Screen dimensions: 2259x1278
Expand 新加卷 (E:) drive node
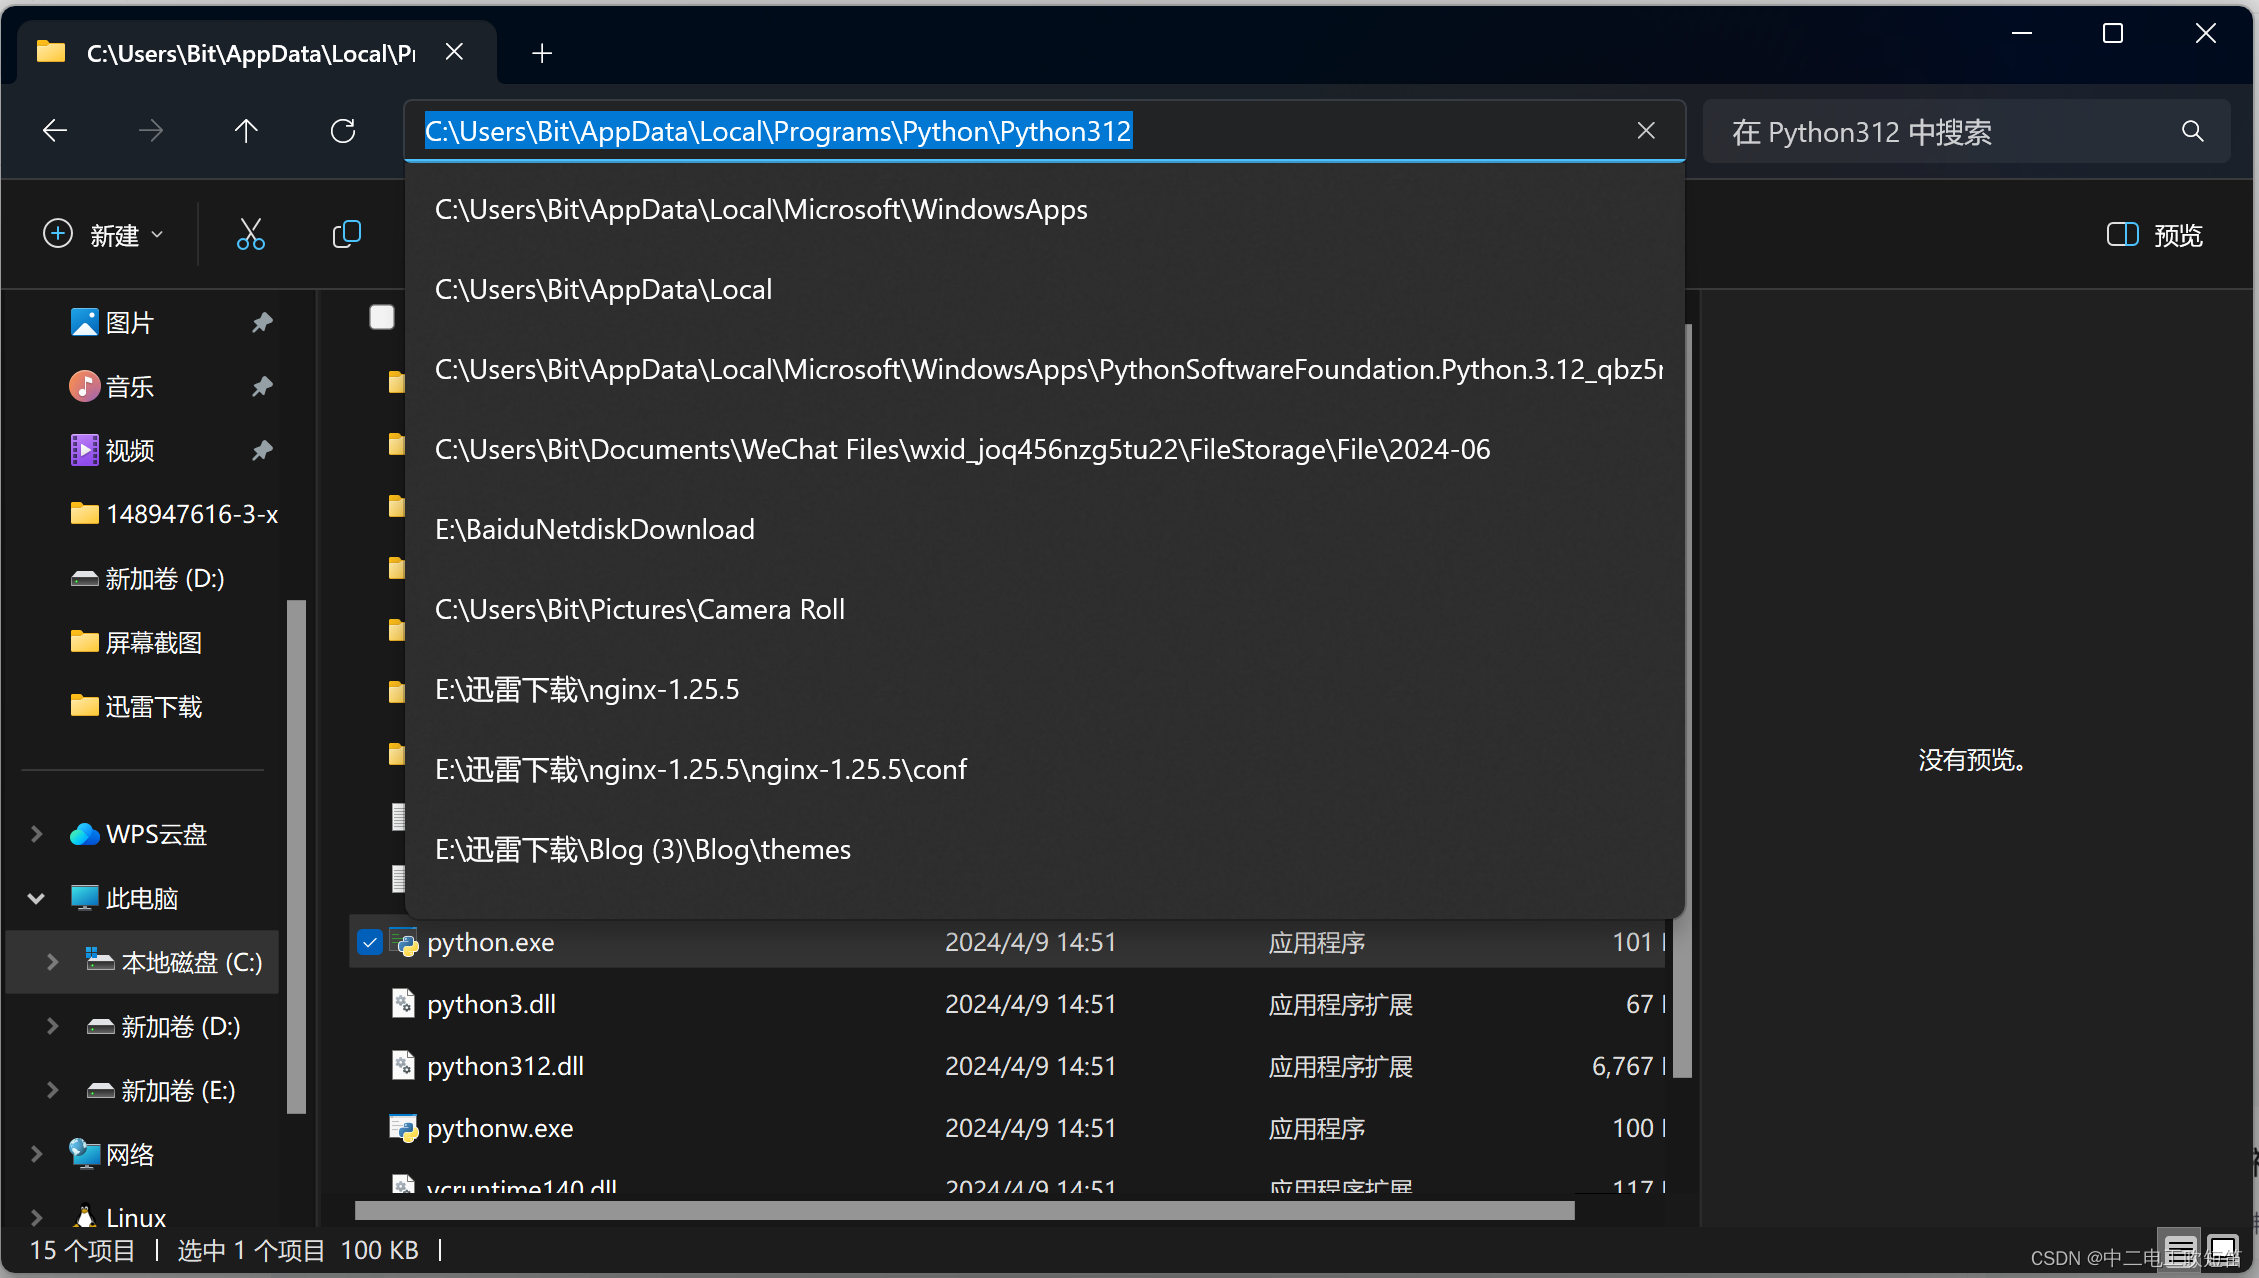(x=52, y=1090)
